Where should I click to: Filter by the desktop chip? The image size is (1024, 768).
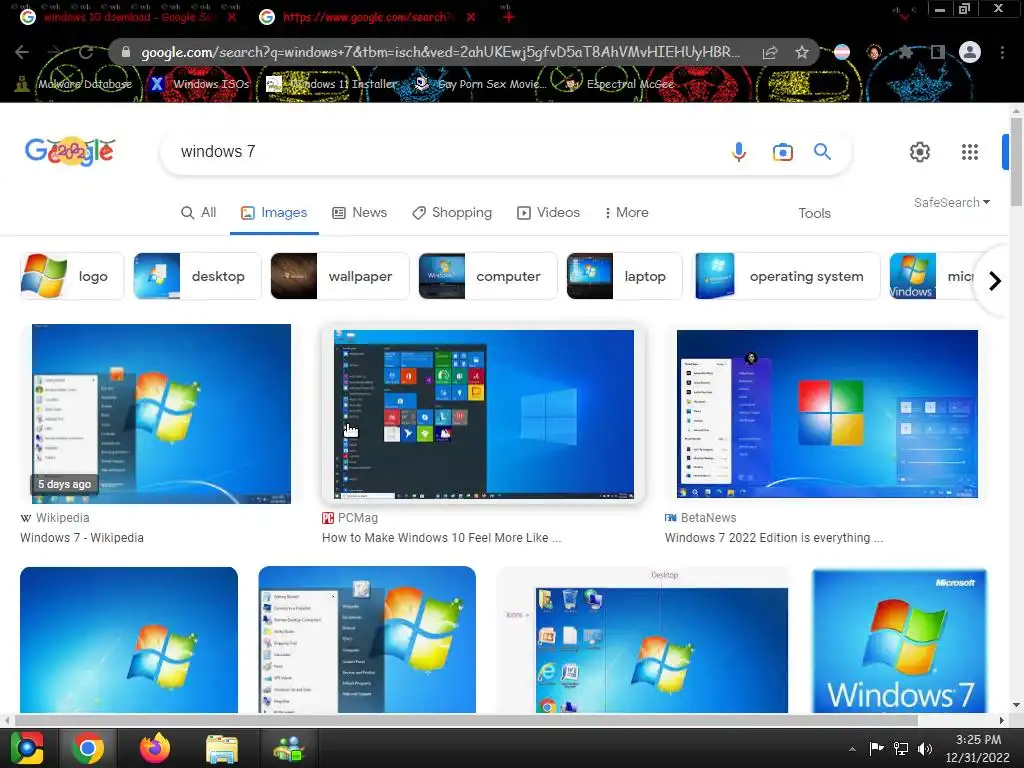tap(197, 276)
